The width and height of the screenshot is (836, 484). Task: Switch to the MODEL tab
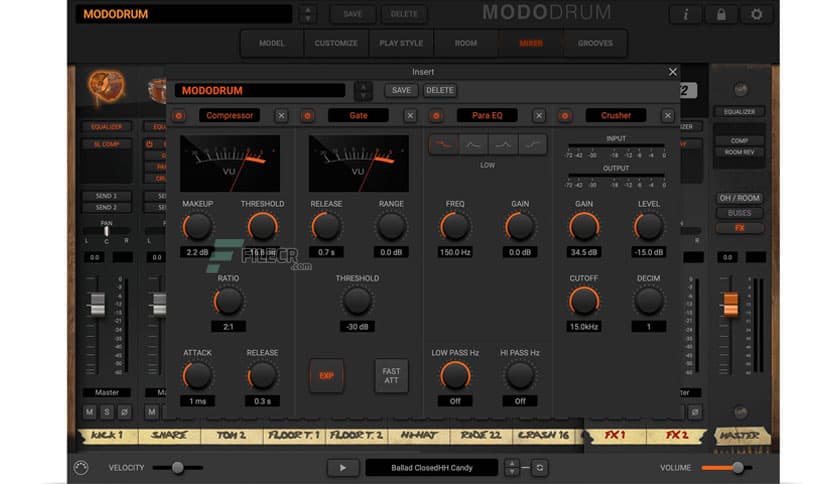272,43
